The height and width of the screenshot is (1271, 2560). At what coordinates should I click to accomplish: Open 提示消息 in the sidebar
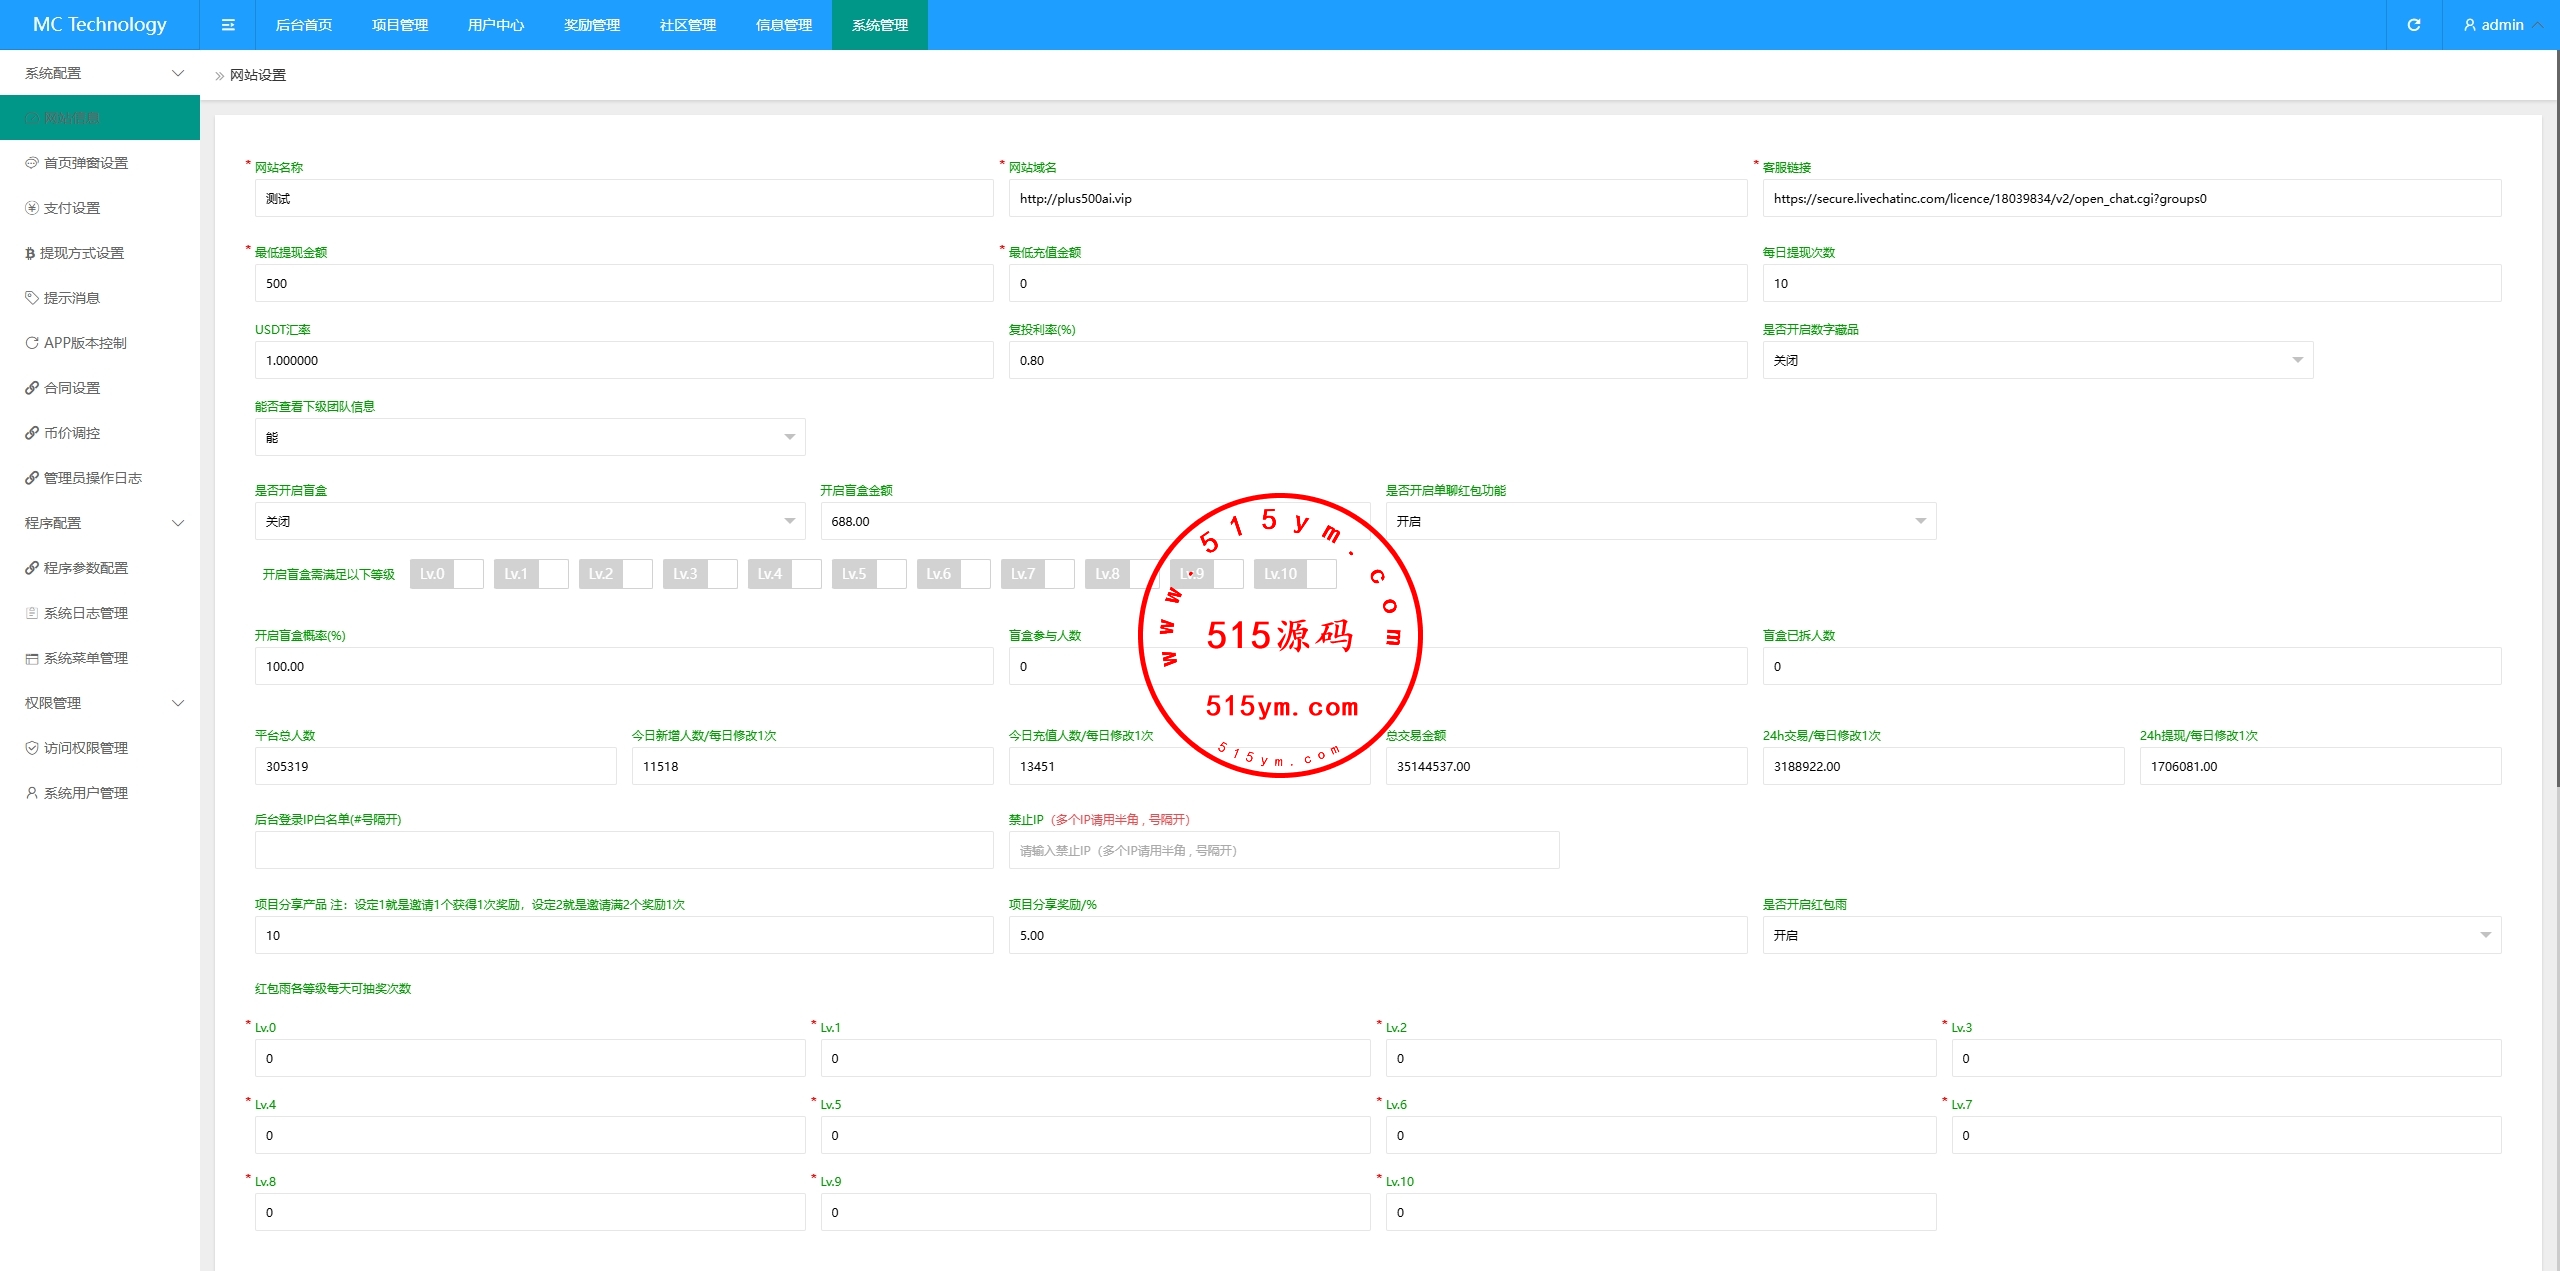[72, 298]
